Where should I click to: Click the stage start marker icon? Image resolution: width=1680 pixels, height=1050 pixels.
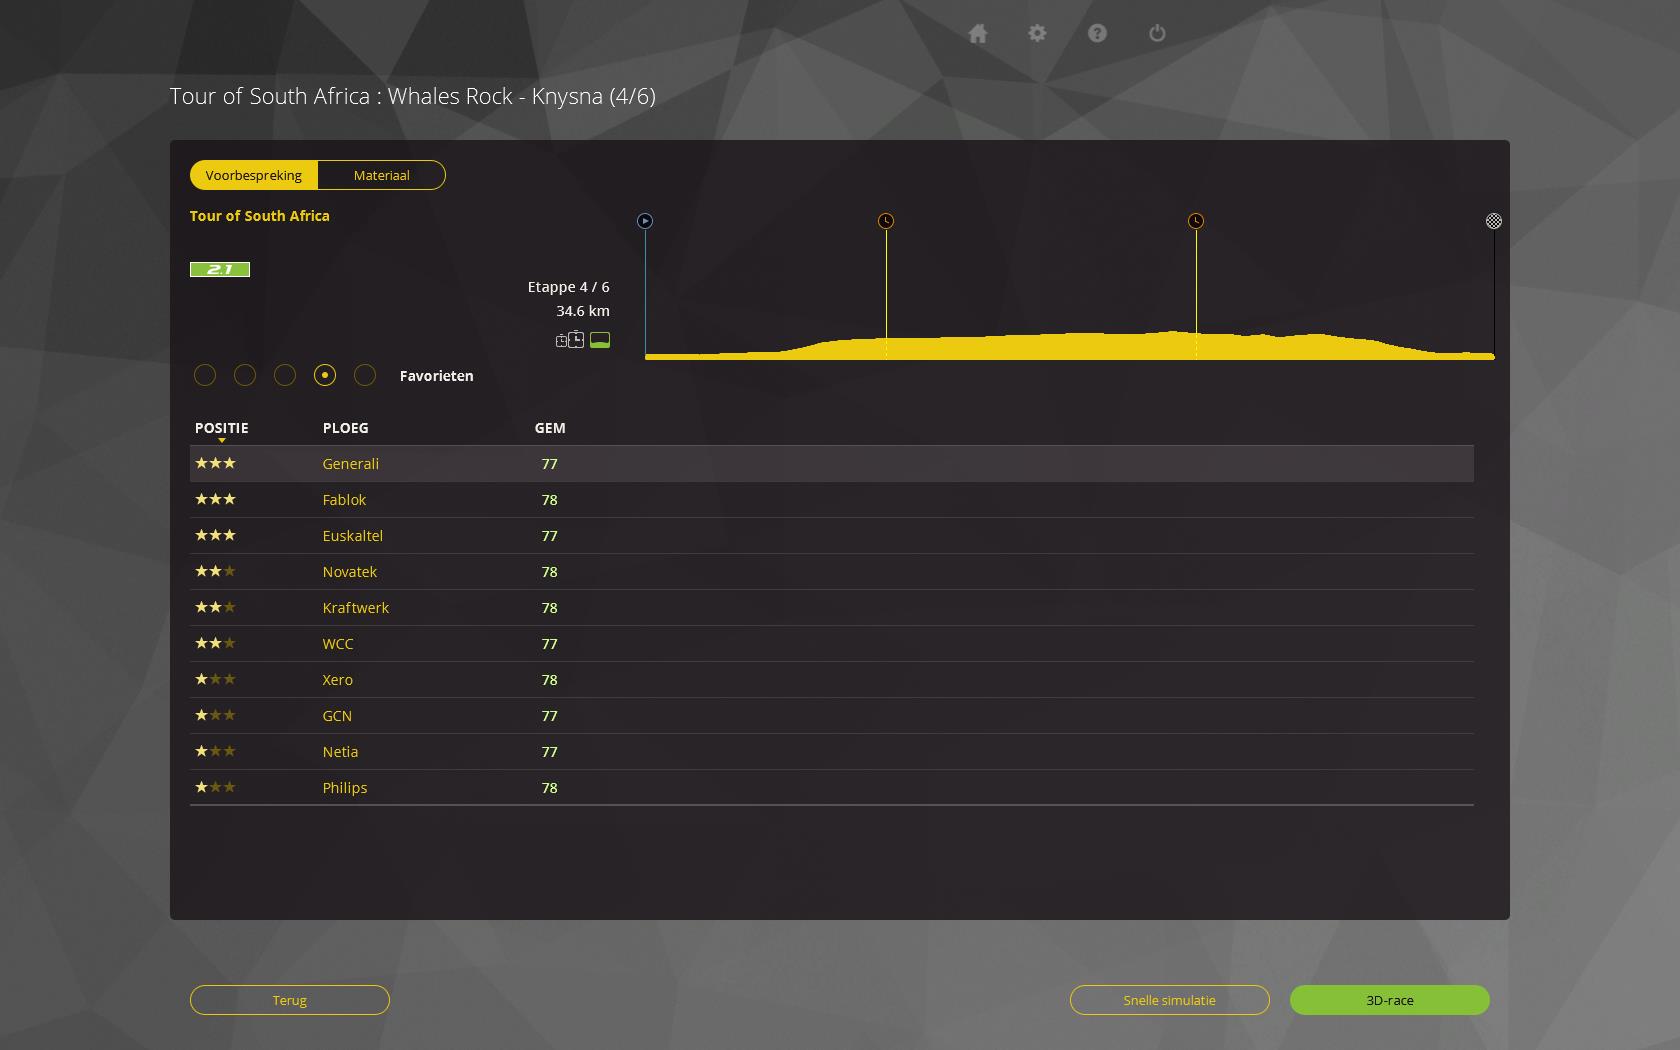(645, 221)
